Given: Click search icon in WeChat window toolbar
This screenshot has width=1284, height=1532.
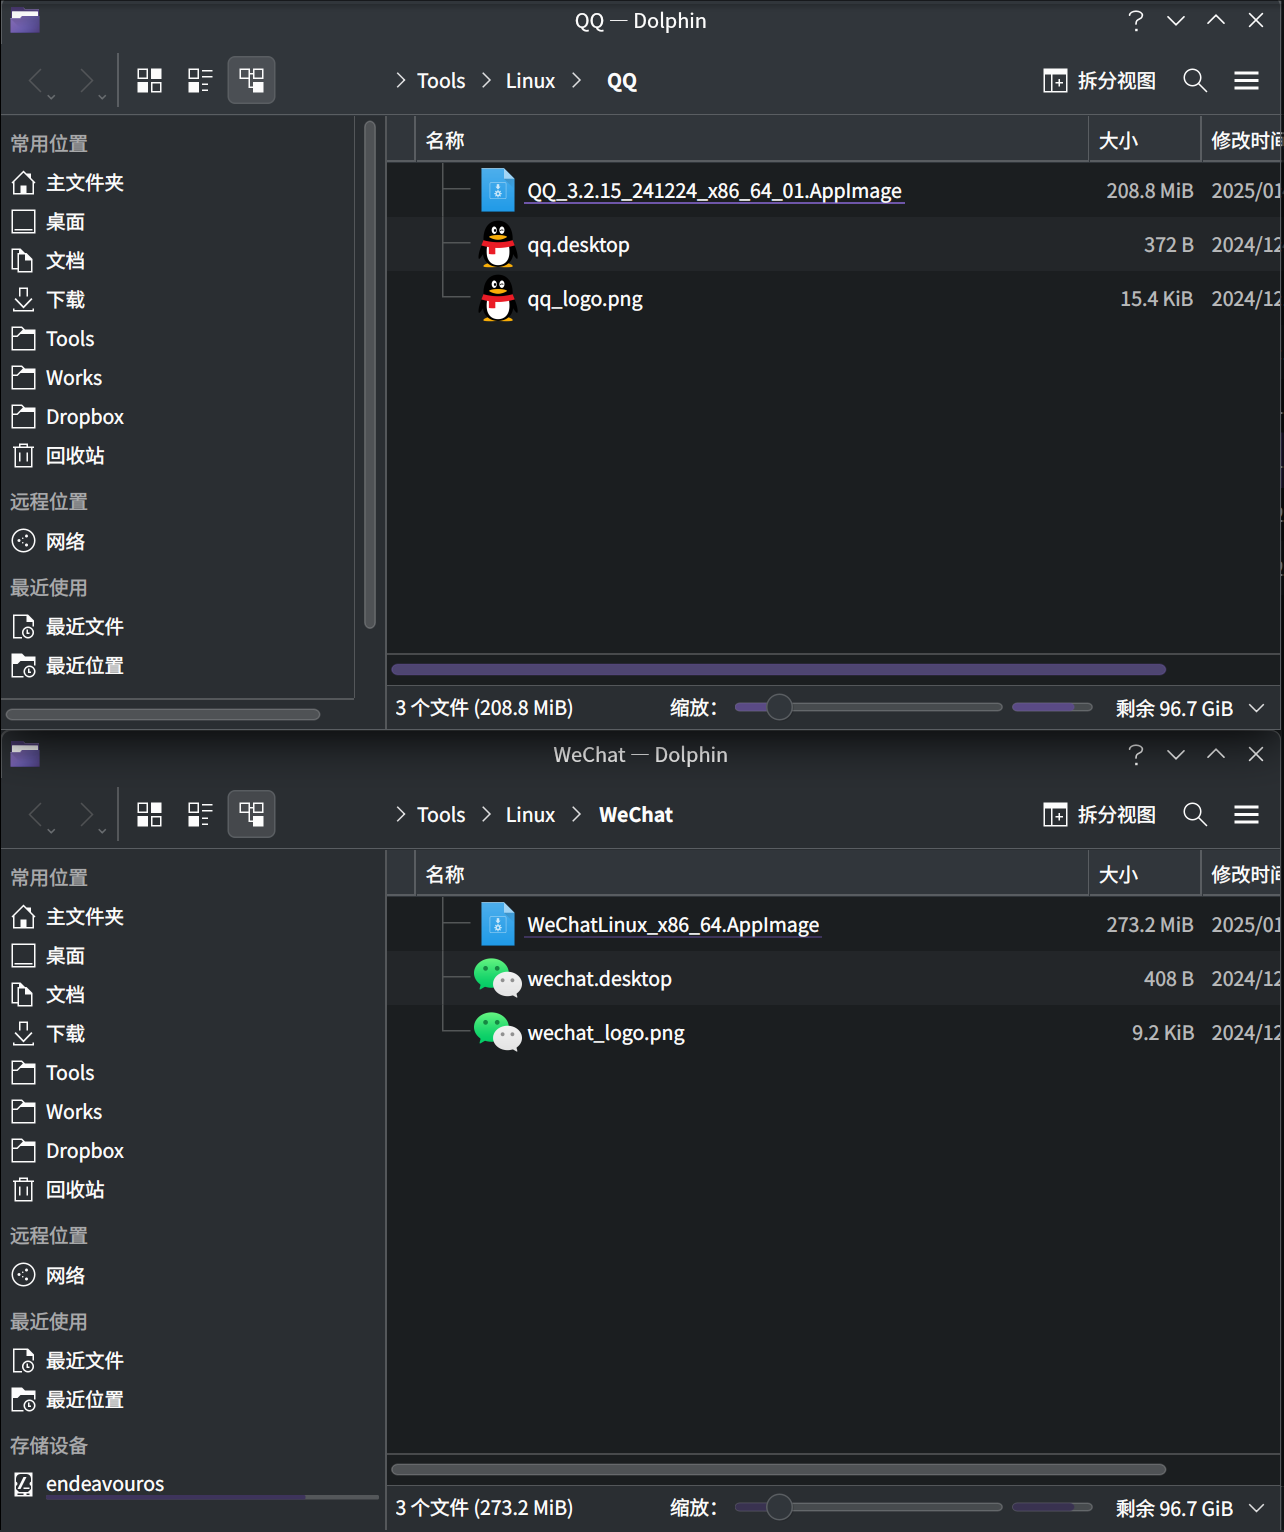Looking at the screenshot, I should 1195,815.
